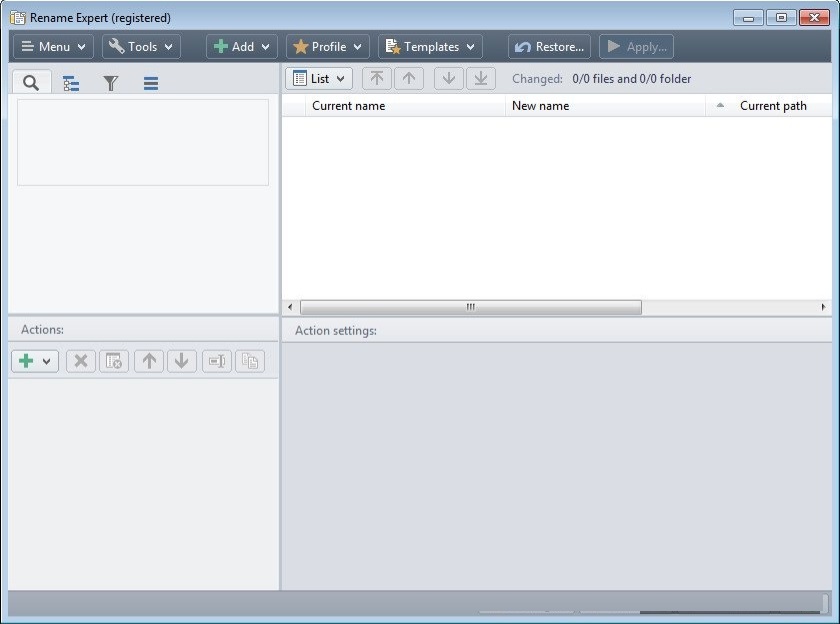
Task: Open the Profile dropdown with star icon
Action: 327,47
